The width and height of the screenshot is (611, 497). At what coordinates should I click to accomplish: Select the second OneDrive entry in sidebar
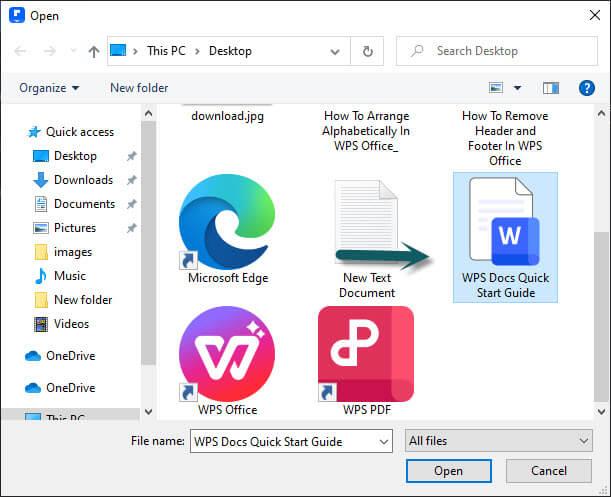click(x=71, y=388)
